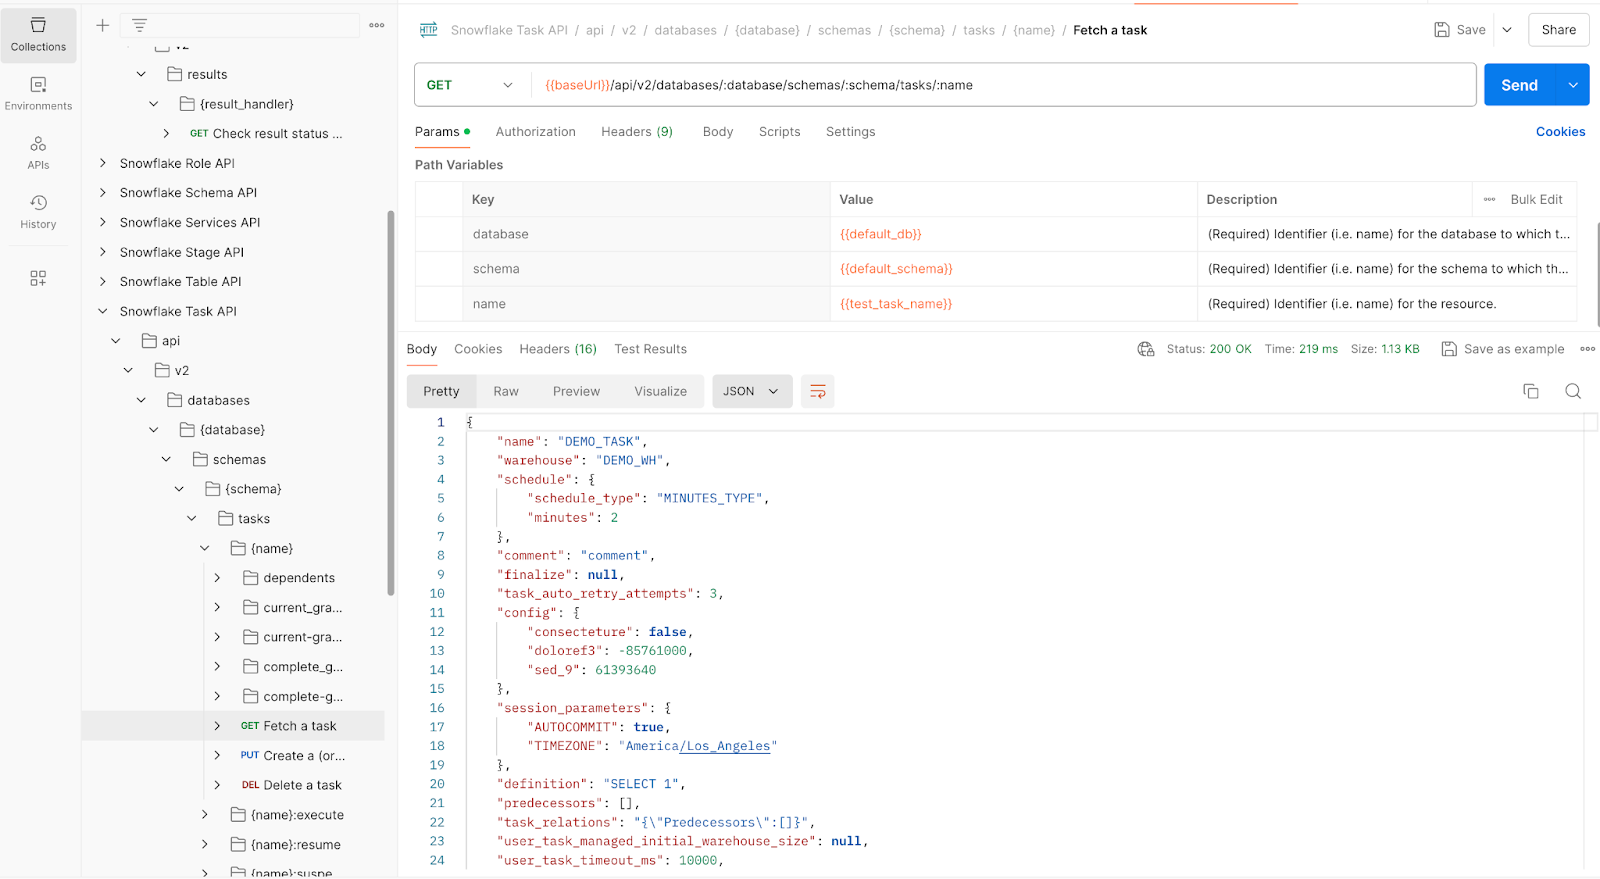Expand the Snowflake Role API collection
Image resolution: width=1600 pixels, height=879 pixels.
pyautogui.click(x=102, y=163)
